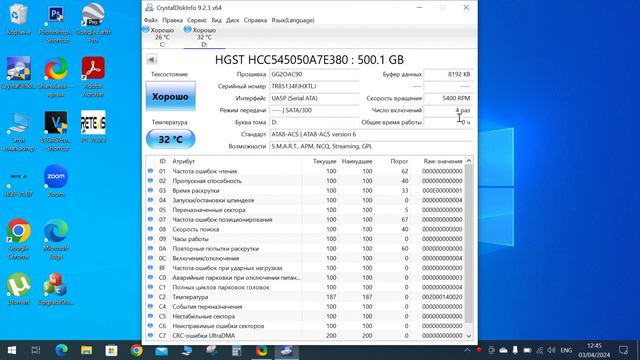Screen dimensions: 640x360
Task: Select the row Нестабильные сектора
Action: coord(305,316)
